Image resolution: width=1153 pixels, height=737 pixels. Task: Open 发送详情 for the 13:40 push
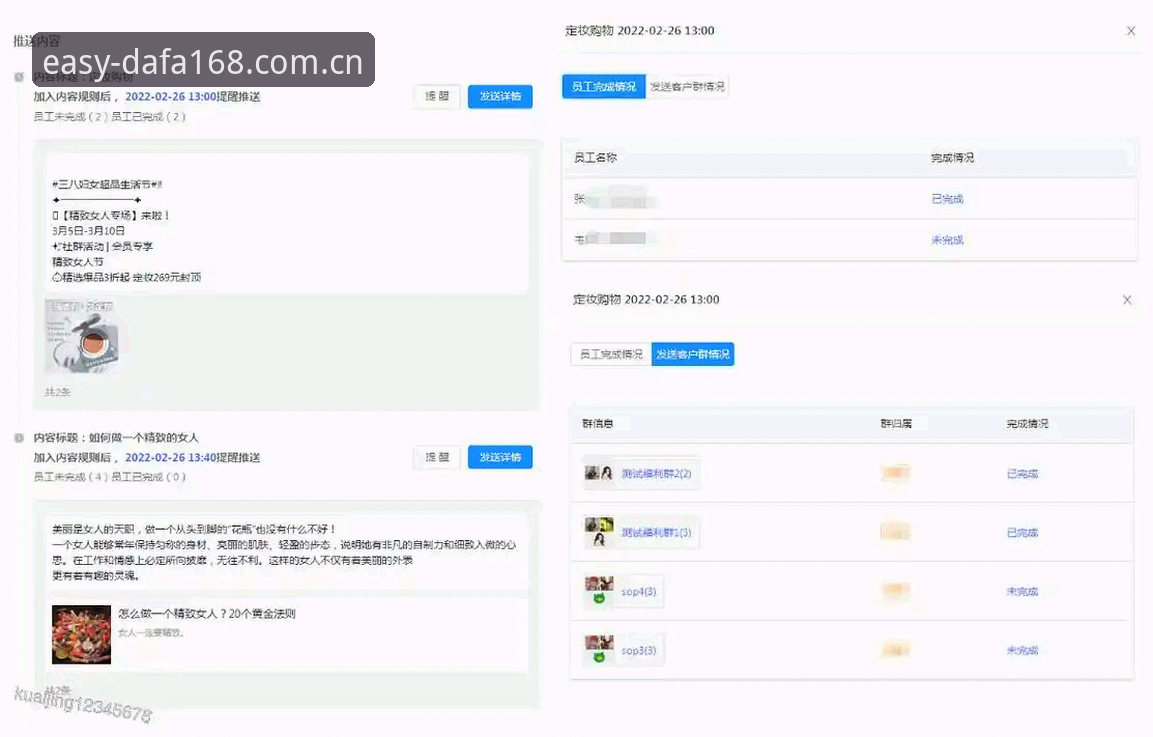(500, 457)
